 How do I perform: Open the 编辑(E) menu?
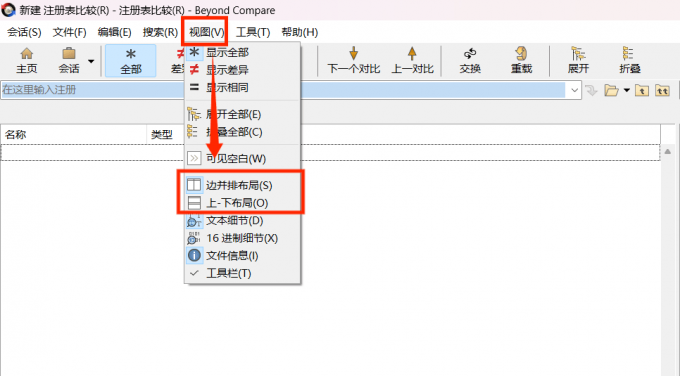114,32
